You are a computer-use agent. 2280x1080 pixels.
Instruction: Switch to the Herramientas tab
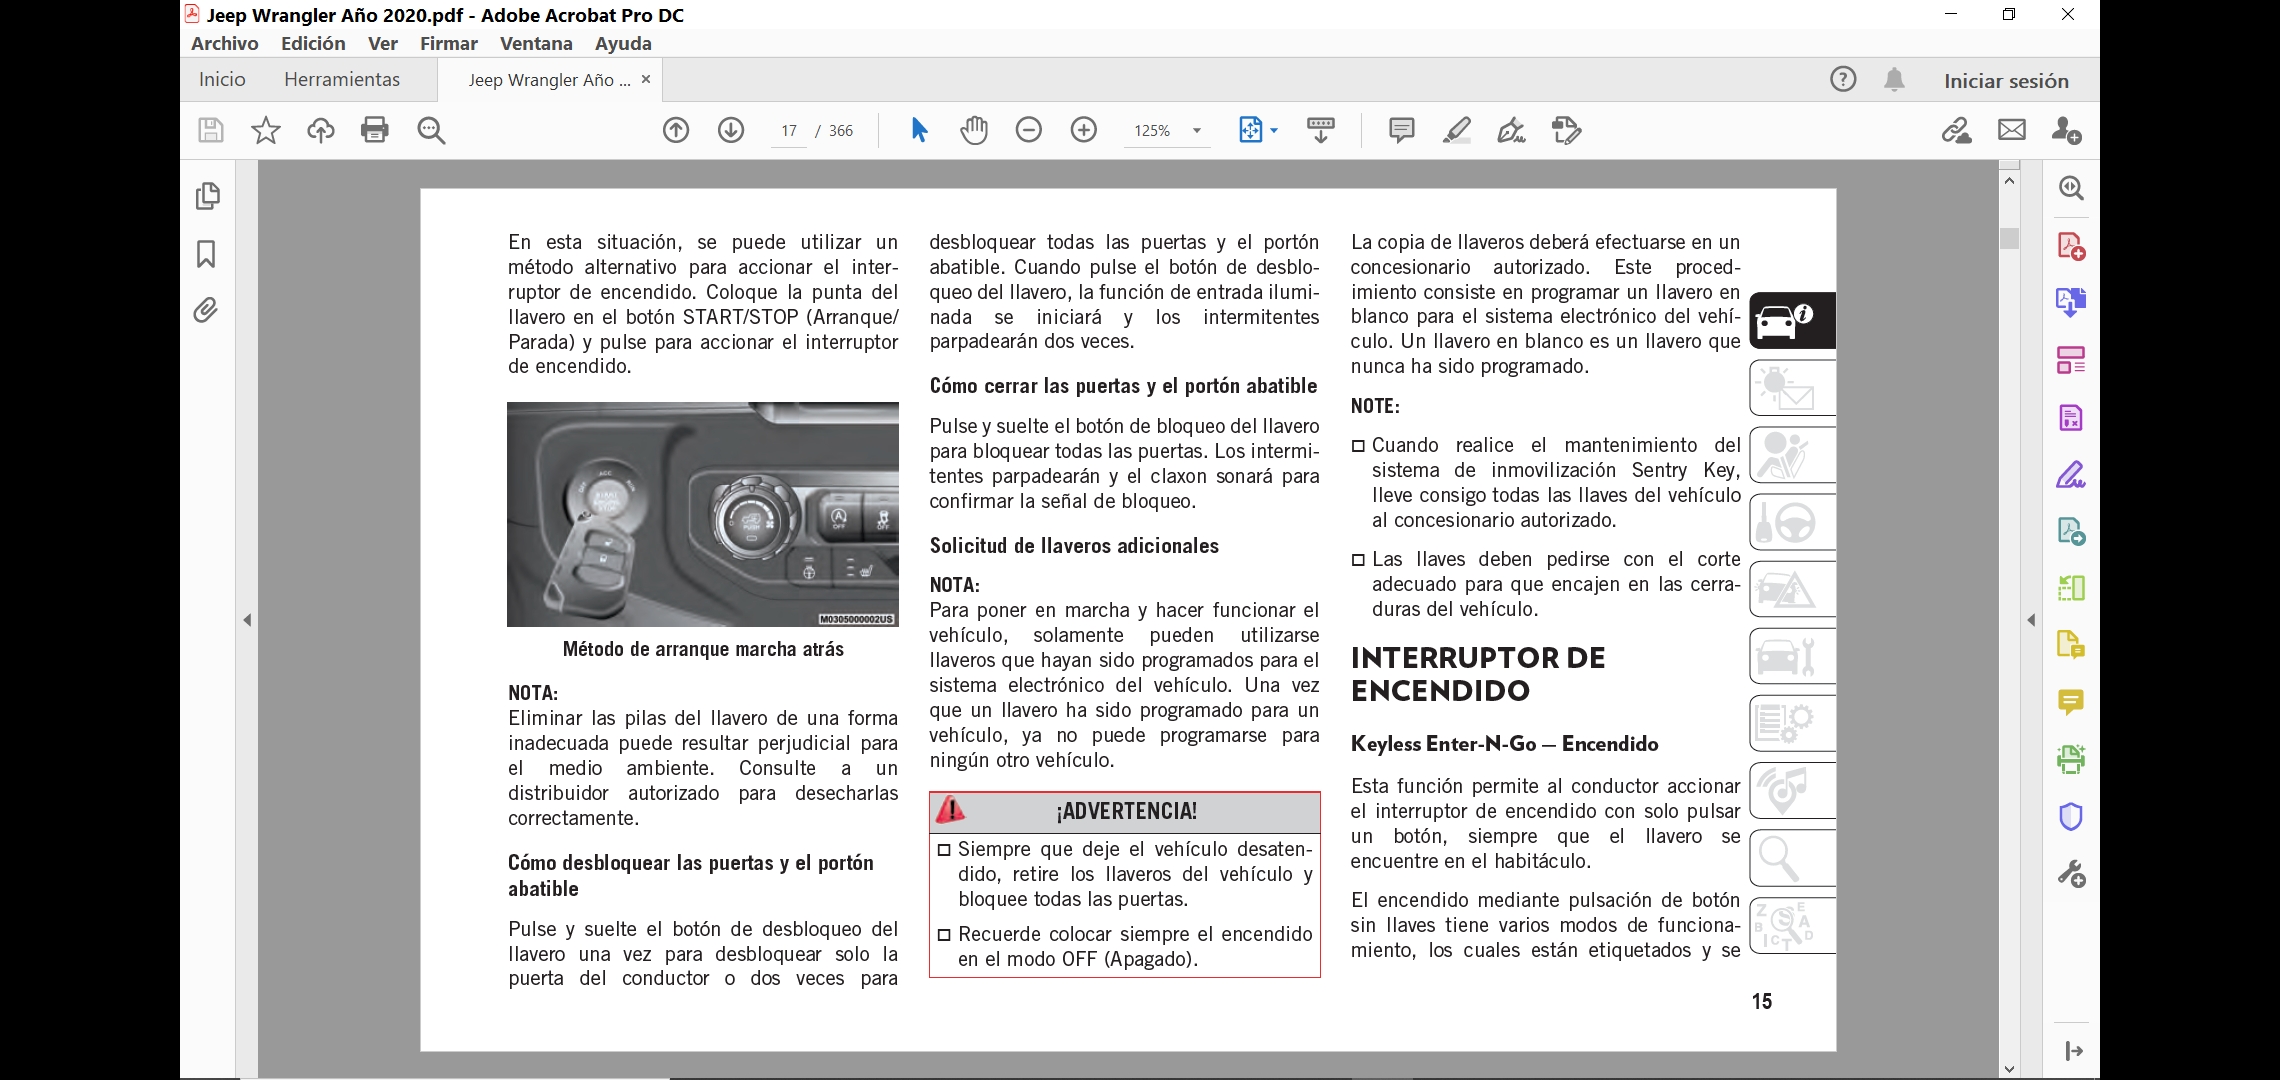(x=341, y=79)
